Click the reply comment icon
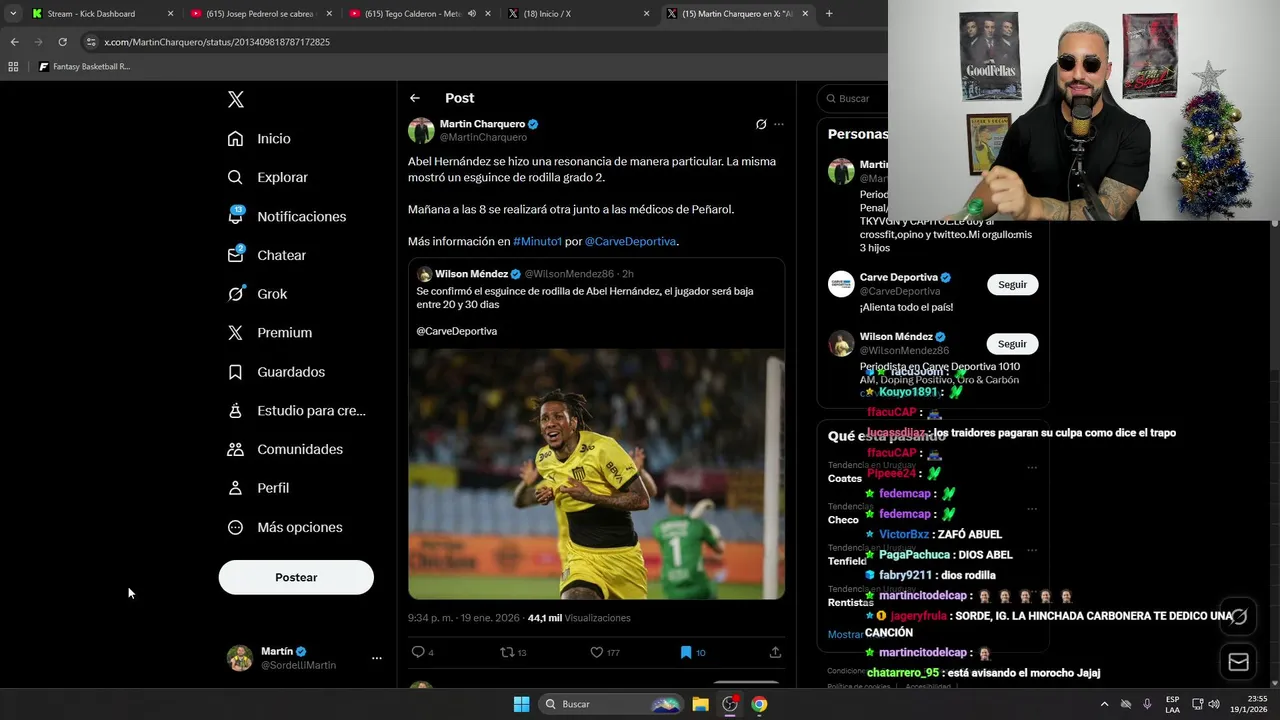The image size is (1280, 720). (418, 652)
